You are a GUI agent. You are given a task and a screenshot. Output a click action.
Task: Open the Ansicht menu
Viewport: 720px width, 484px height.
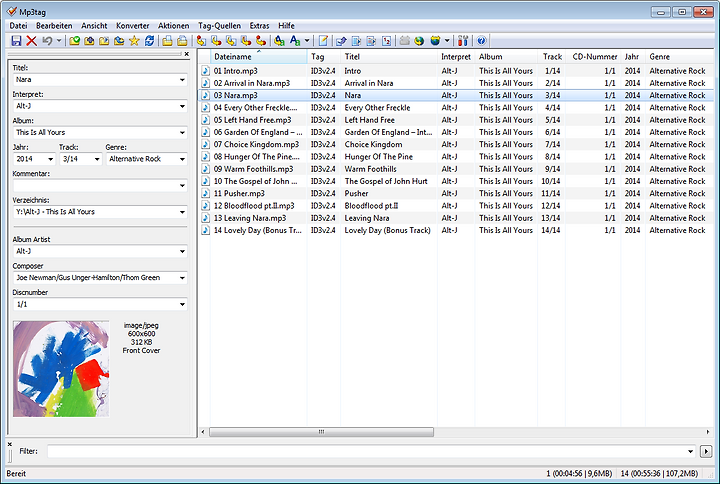coord(94,26)
